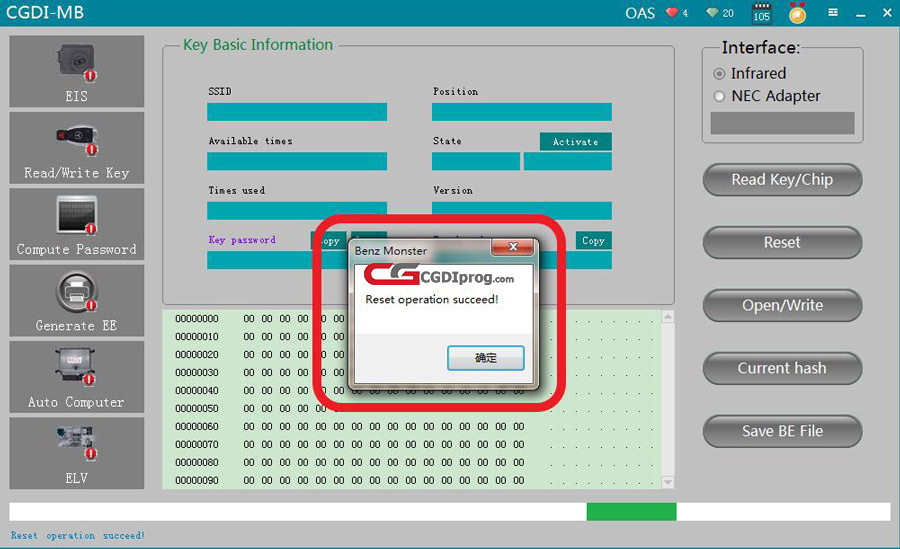Screen dimensions: 900x549
Task: Click the Reset button
Action: point(782,242)
